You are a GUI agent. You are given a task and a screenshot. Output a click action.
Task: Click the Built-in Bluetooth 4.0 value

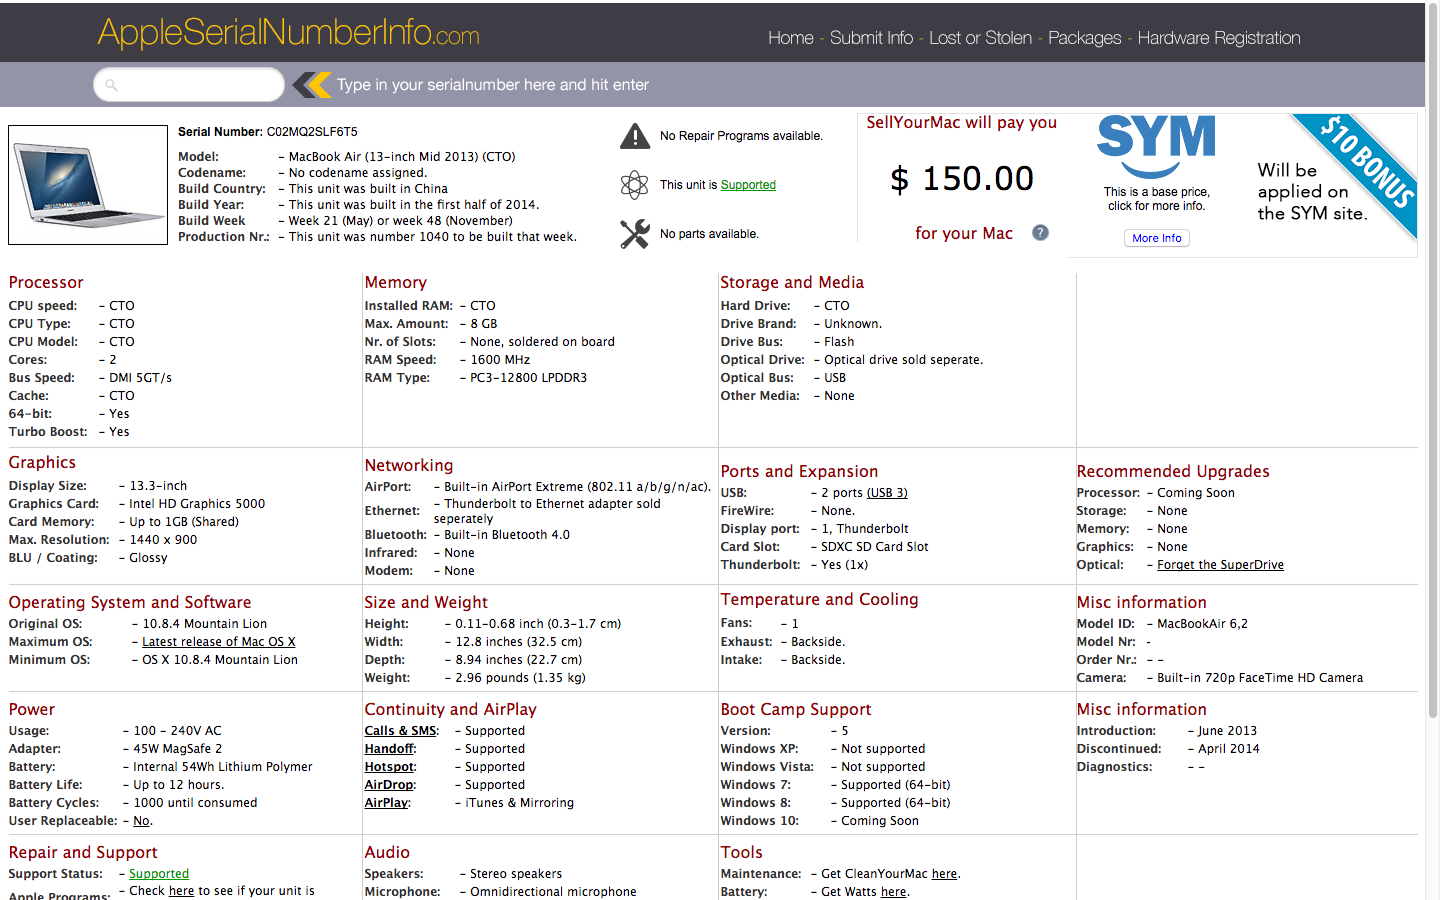[x=507, y=535]
